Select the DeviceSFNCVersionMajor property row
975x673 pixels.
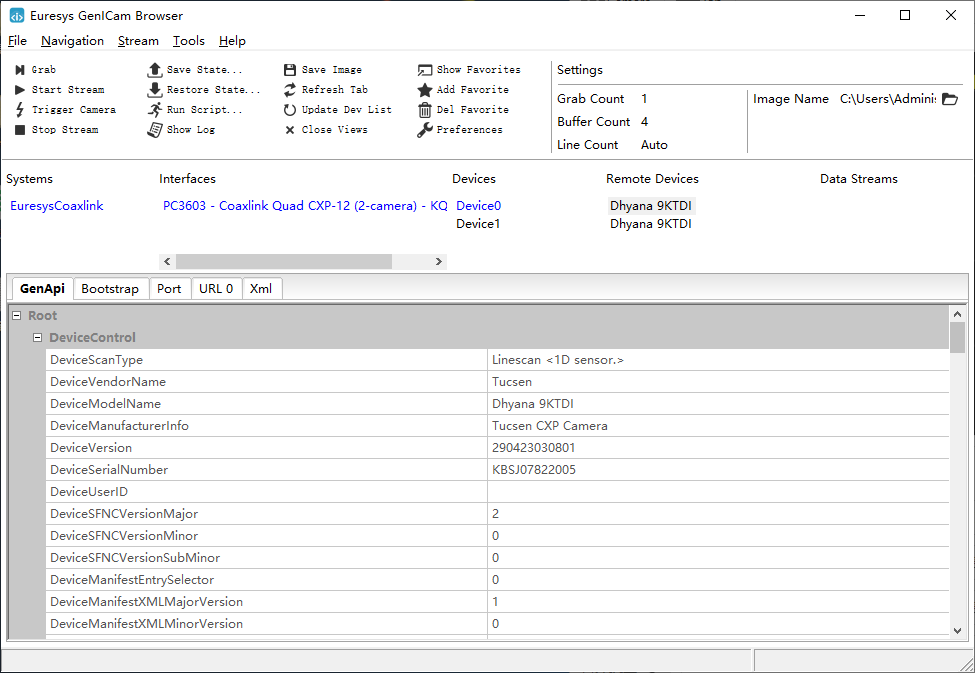click(x=497, y=514)
